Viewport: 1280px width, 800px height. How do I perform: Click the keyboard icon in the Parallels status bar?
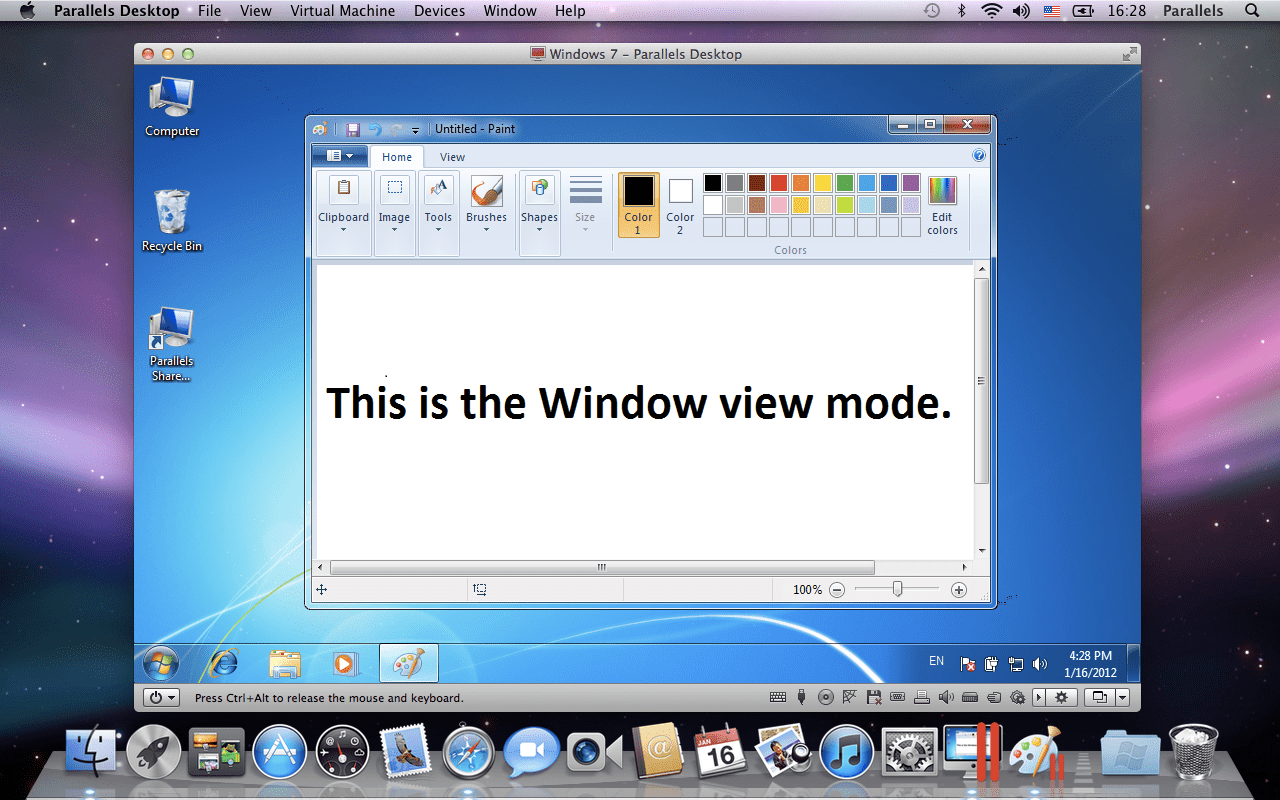tap(778, 697)
